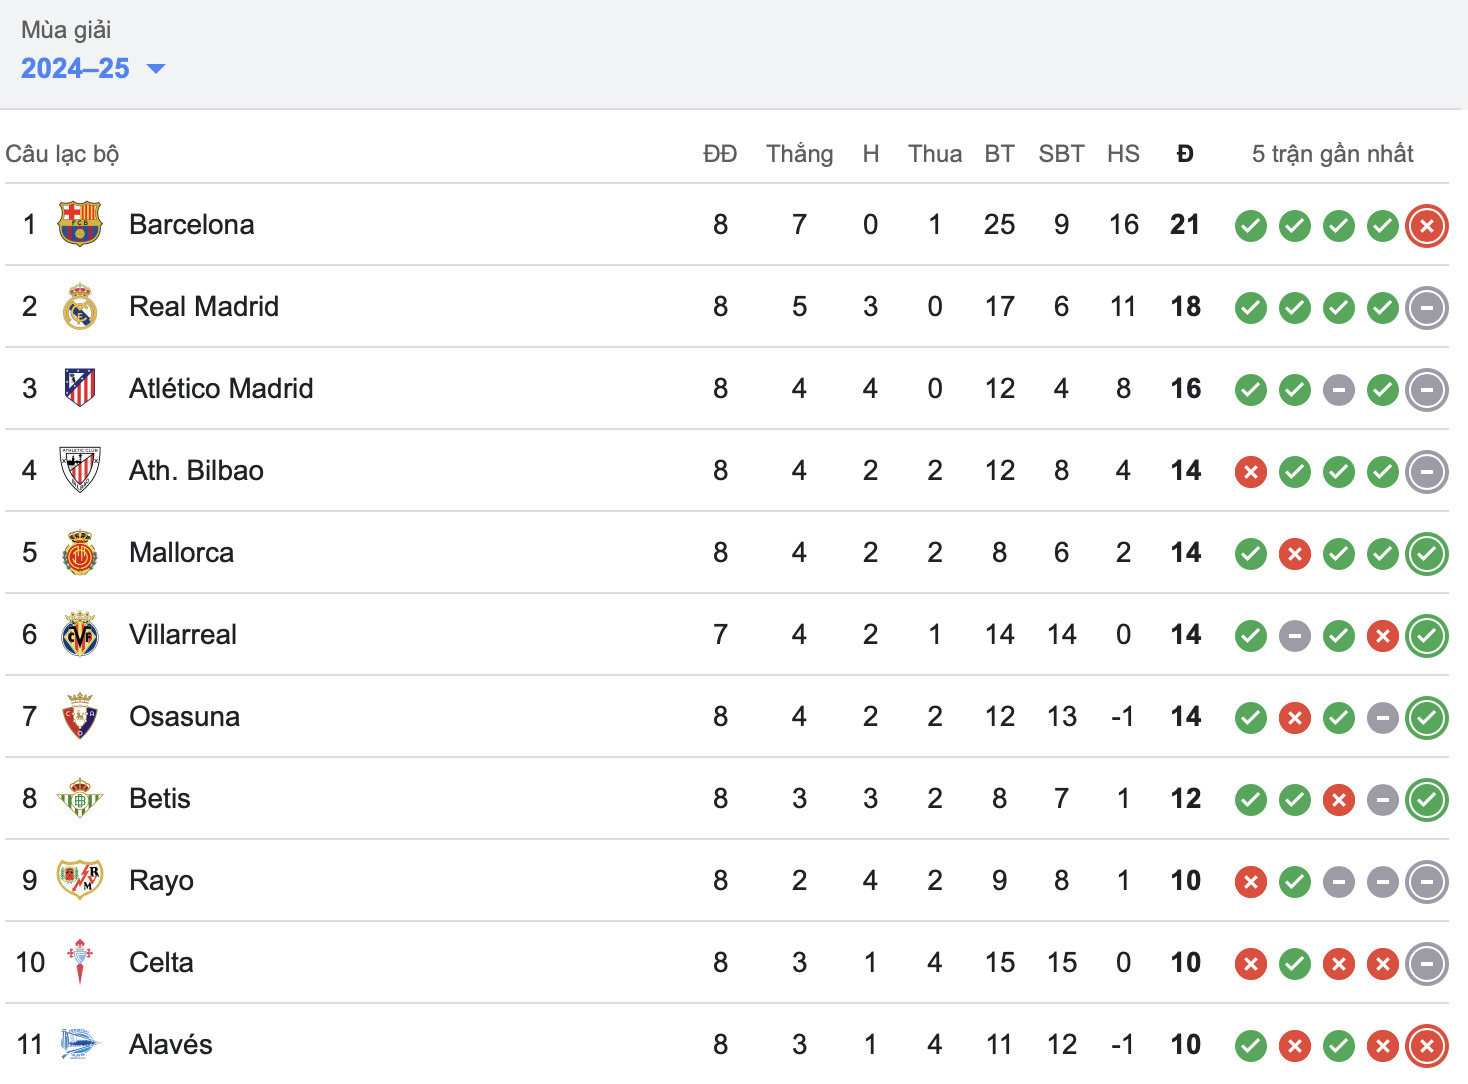Click the 'Mùa giải' season label
The height and width of the screenshot is (1084, 1468).
[x=66, y=30]
